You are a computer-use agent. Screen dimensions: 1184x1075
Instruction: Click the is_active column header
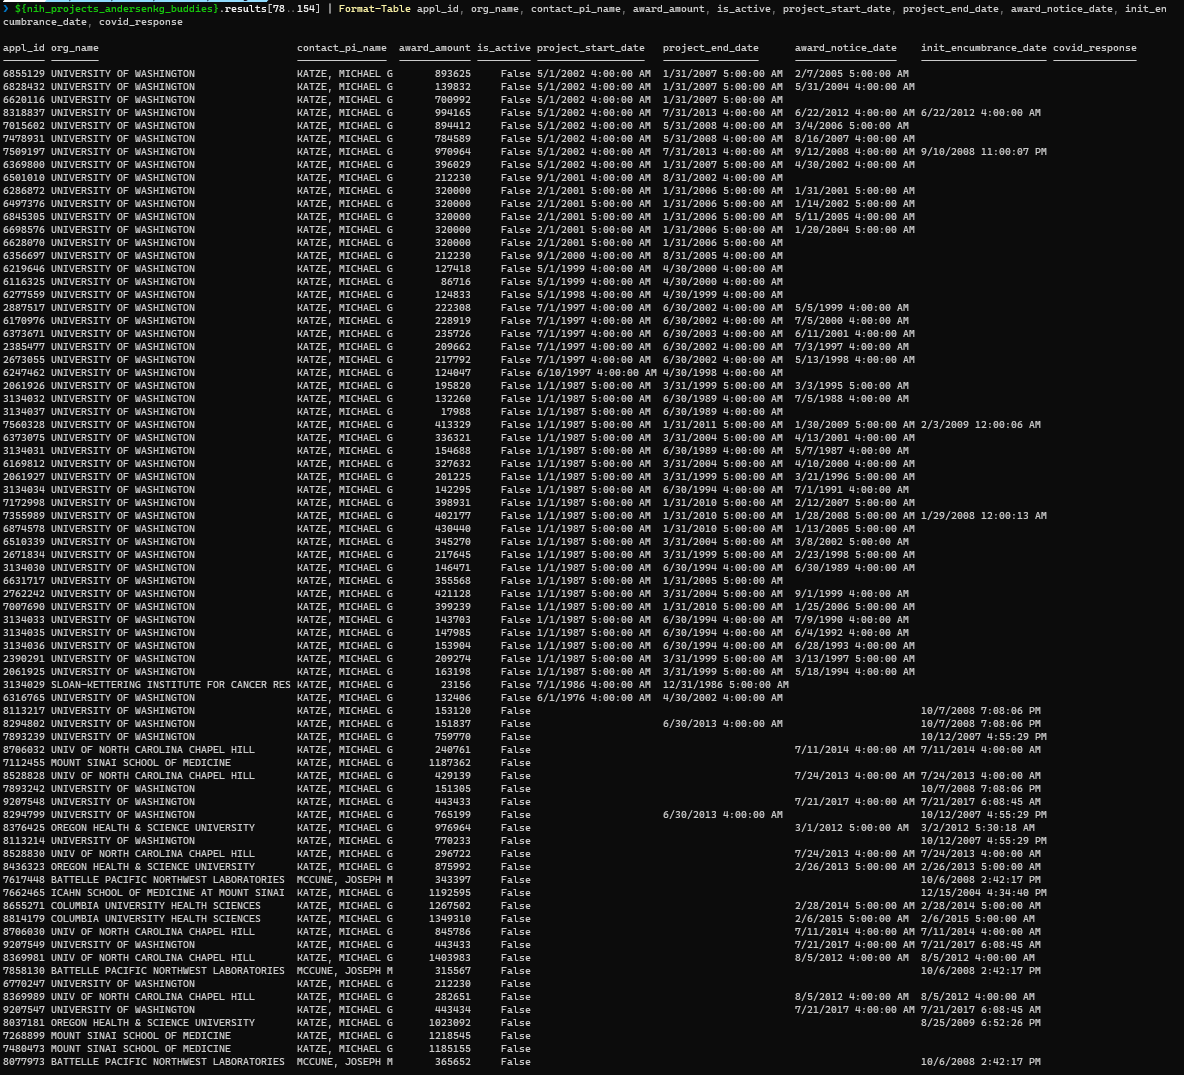pyautogui.click(x=504, y=48)
